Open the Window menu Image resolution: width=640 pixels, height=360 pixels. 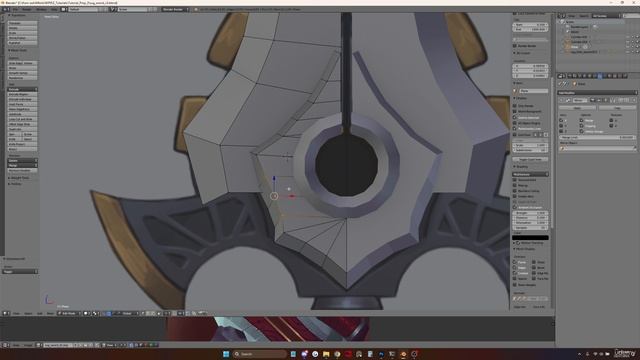tap(41, 9)
